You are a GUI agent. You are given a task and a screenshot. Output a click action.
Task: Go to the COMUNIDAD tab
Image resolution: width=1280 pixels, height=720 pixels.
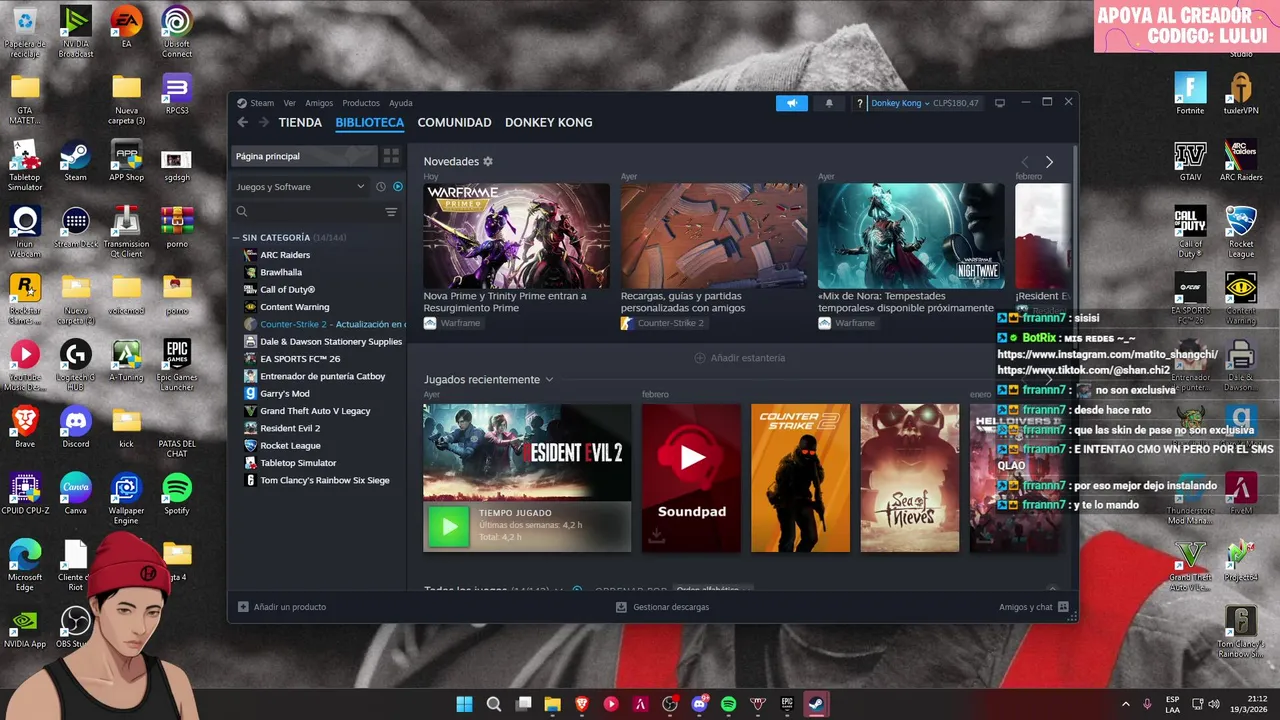[x=454, y=122]
